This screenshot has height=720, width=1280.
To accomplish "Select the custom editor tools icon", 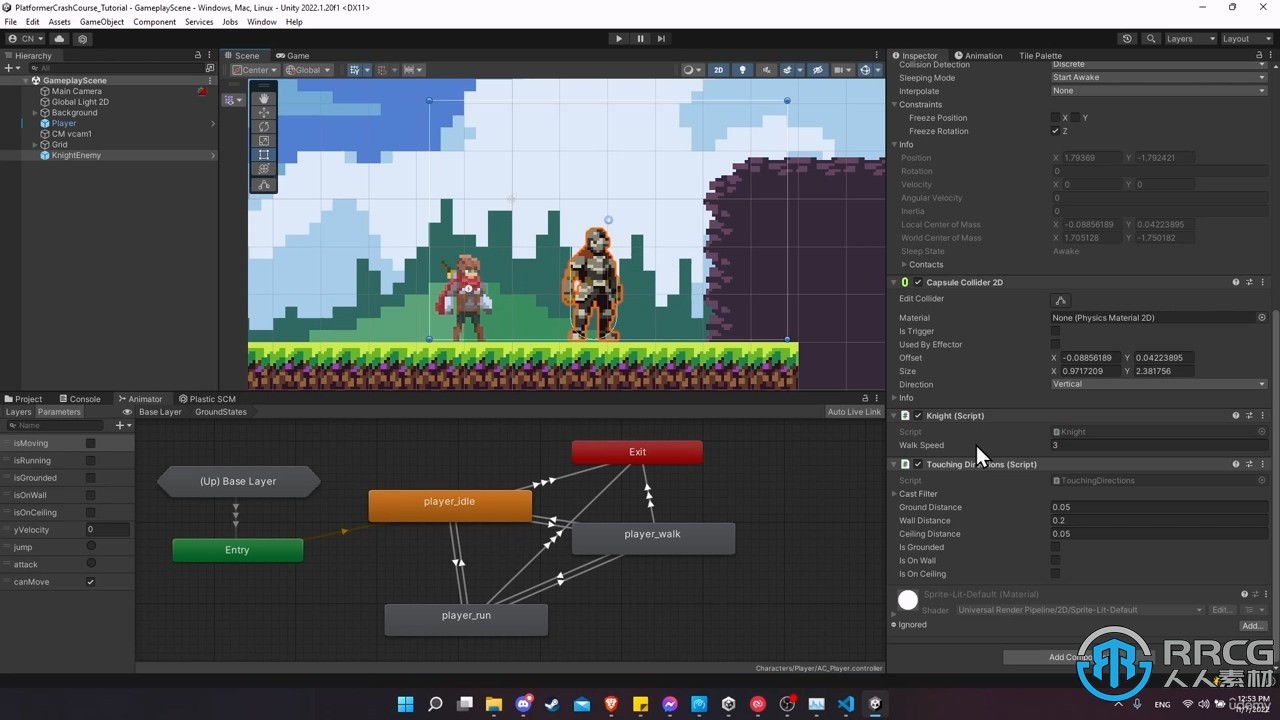I will 264,185.
